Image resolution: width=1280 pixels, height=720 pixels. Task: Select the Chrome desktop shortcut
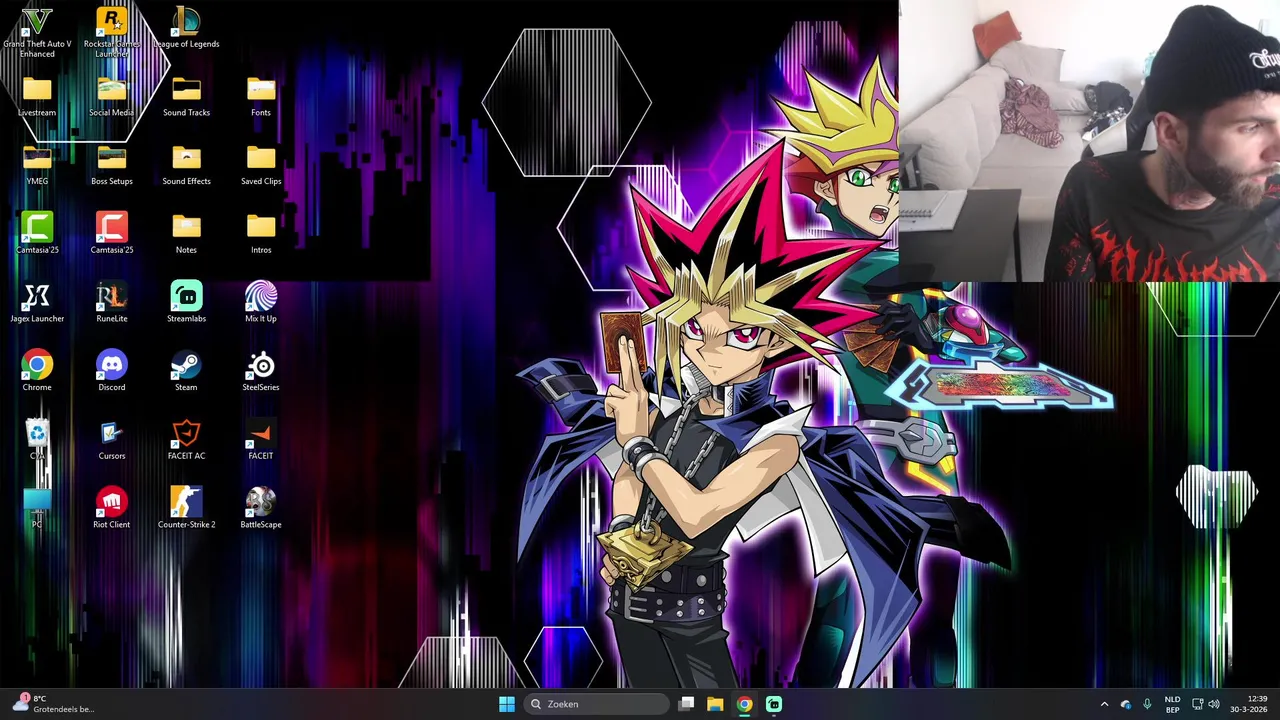coord(37,372)
